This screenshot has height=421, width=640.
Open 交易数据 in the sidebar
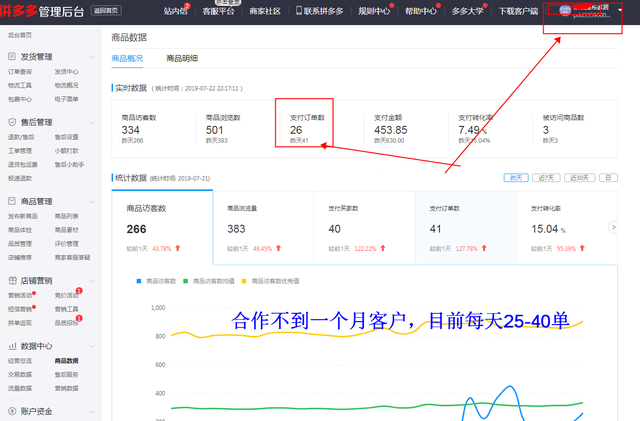(20, 374)
